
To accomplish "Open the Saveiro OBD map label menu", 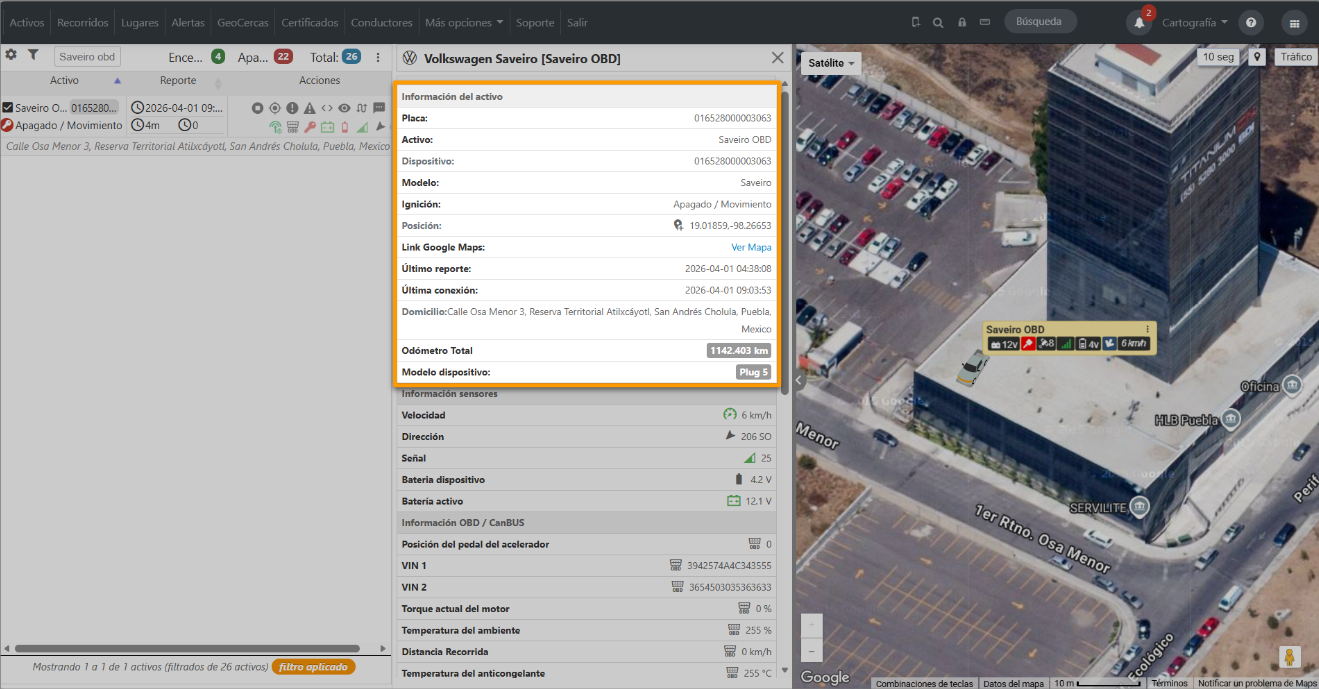I will point(1147,329).
